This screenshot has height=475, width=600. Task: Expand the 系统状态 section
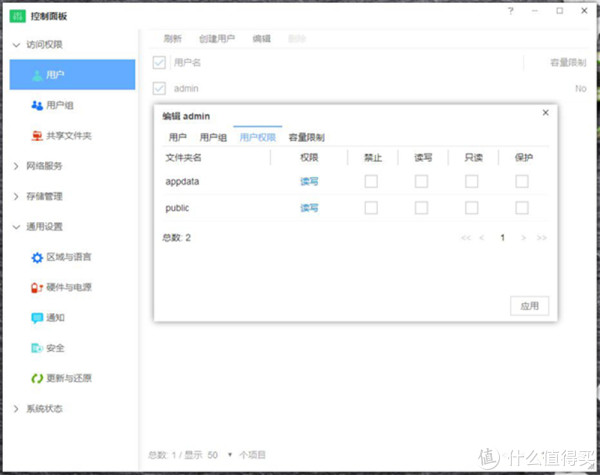[43, 409]
